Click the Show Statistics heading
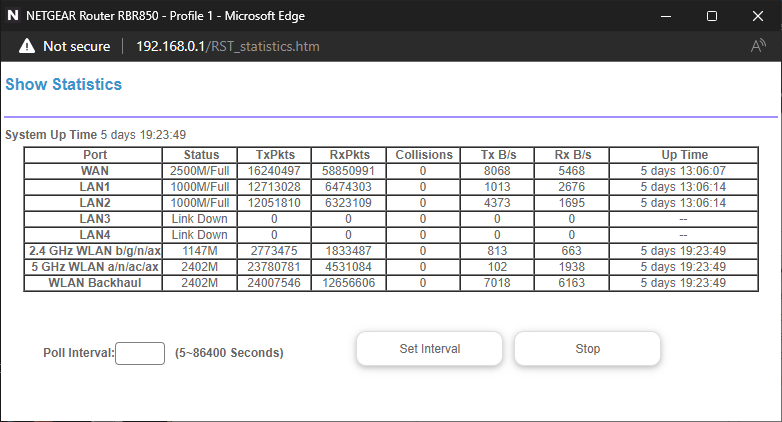The height and width of the screenshot is (422, 782). (x=64, y=85)
